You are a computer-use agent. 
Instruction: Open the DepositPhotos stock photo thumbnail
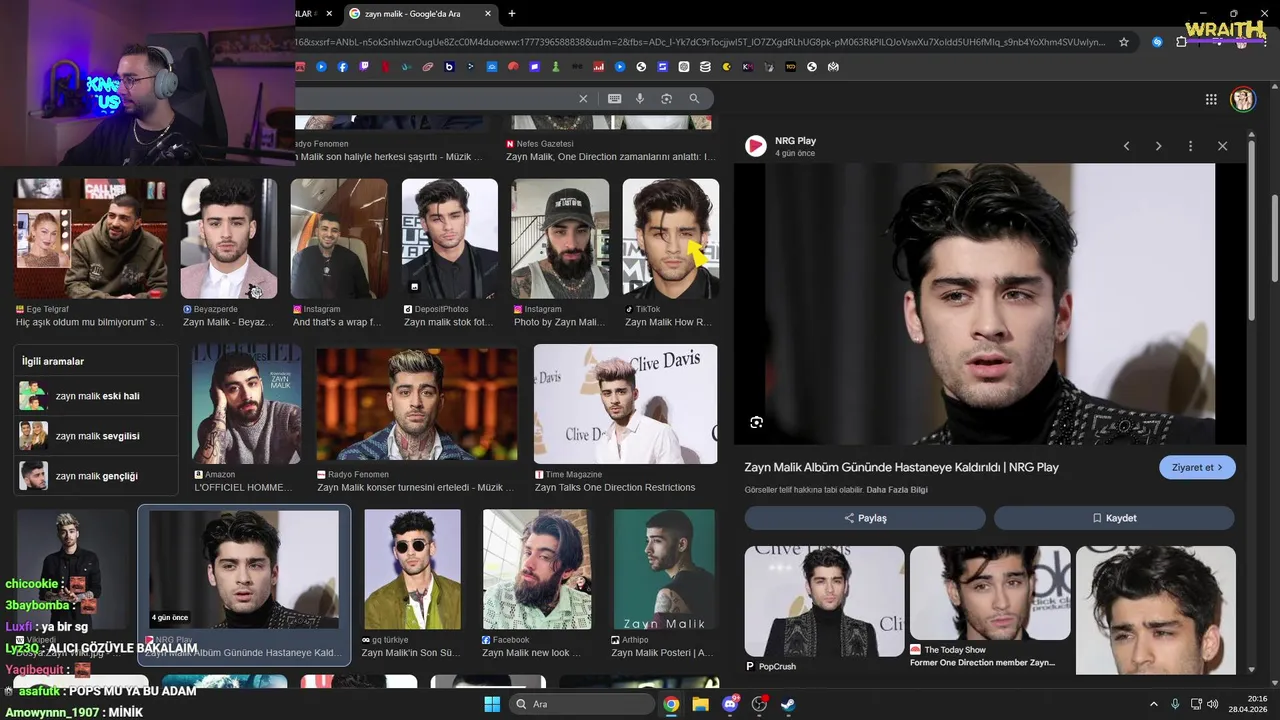pos(450,238)
